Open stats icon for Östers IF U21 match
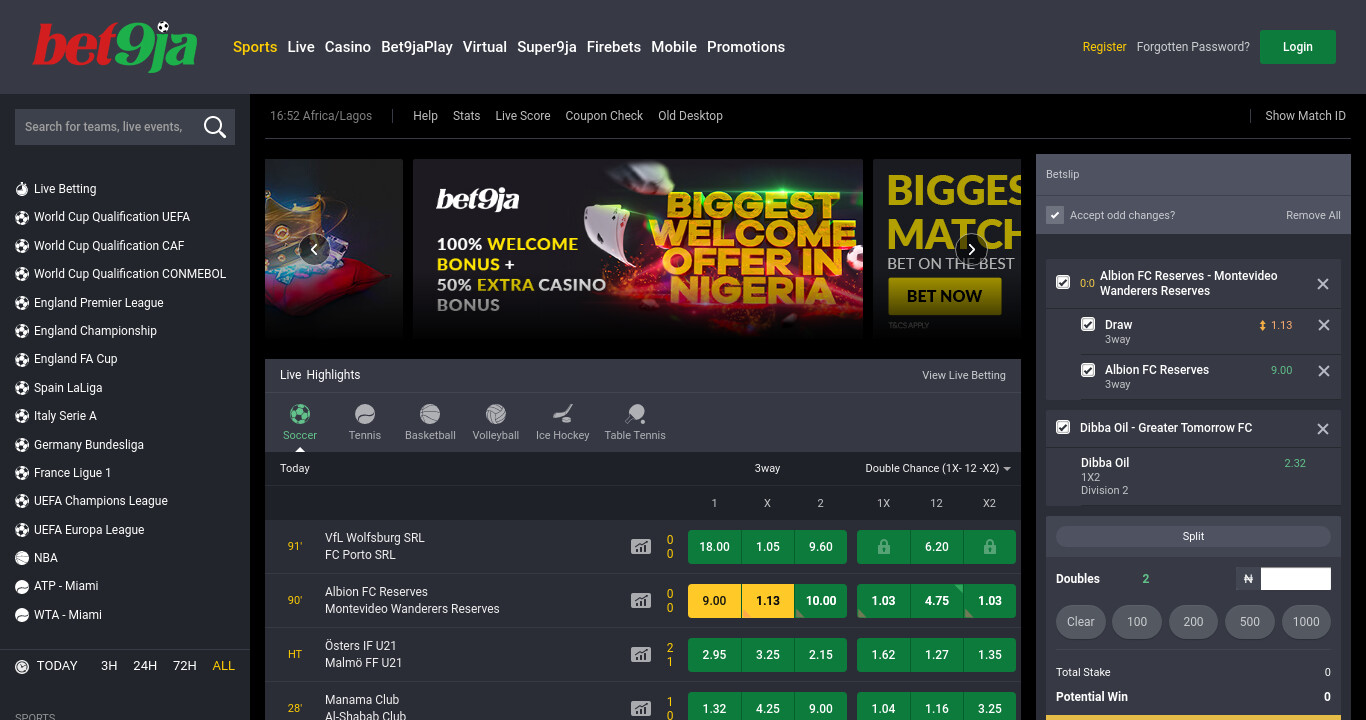Image resolution: width=1366 pixels, height=720 pixels. click(x=641, y=655)
